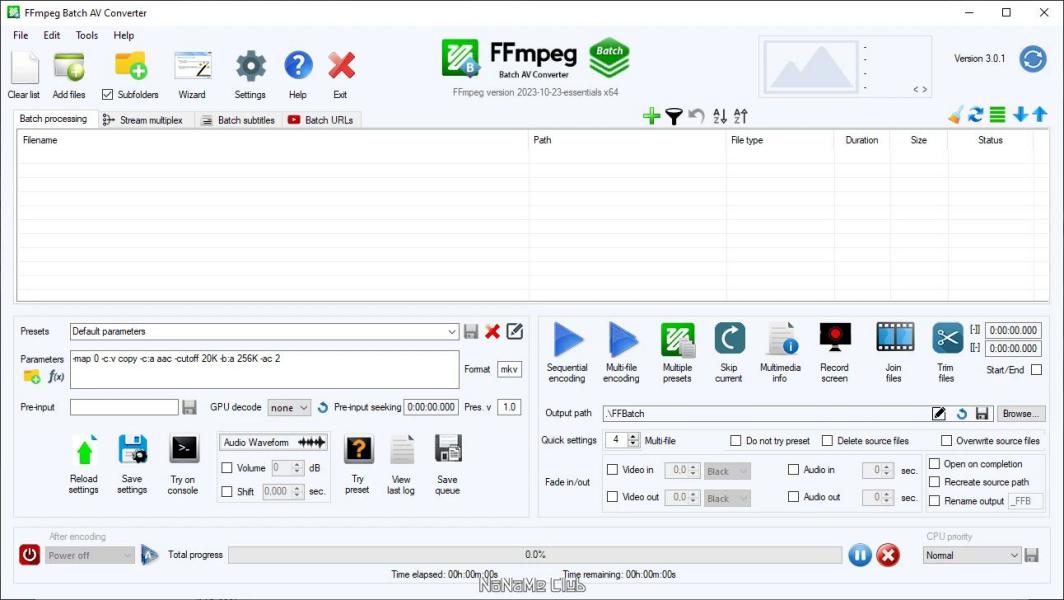Enable Open on completion
Viewport: 1064px width, 600px height.
(934, 464)
